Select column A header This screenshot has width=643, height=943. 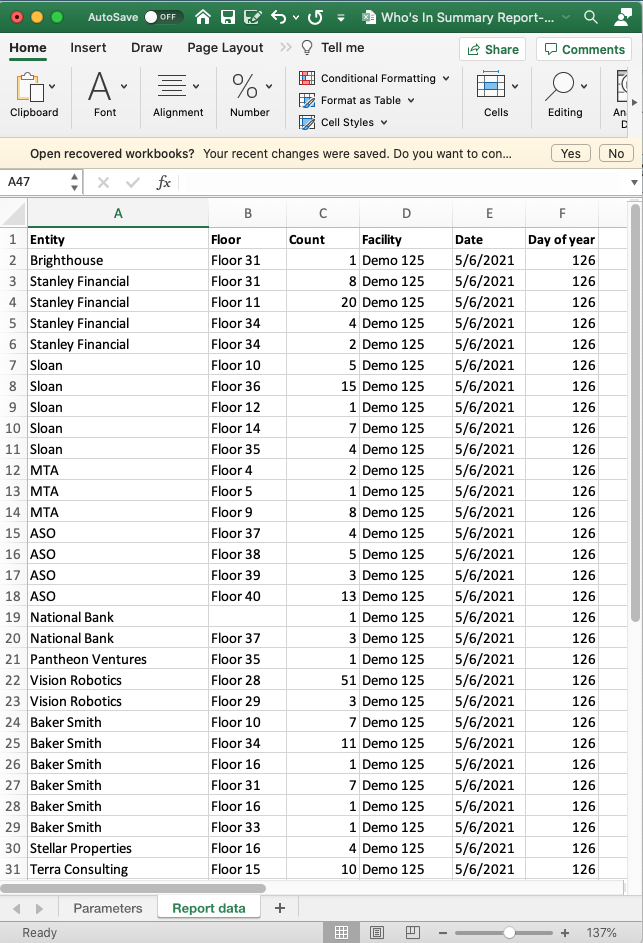pos(118,213)
